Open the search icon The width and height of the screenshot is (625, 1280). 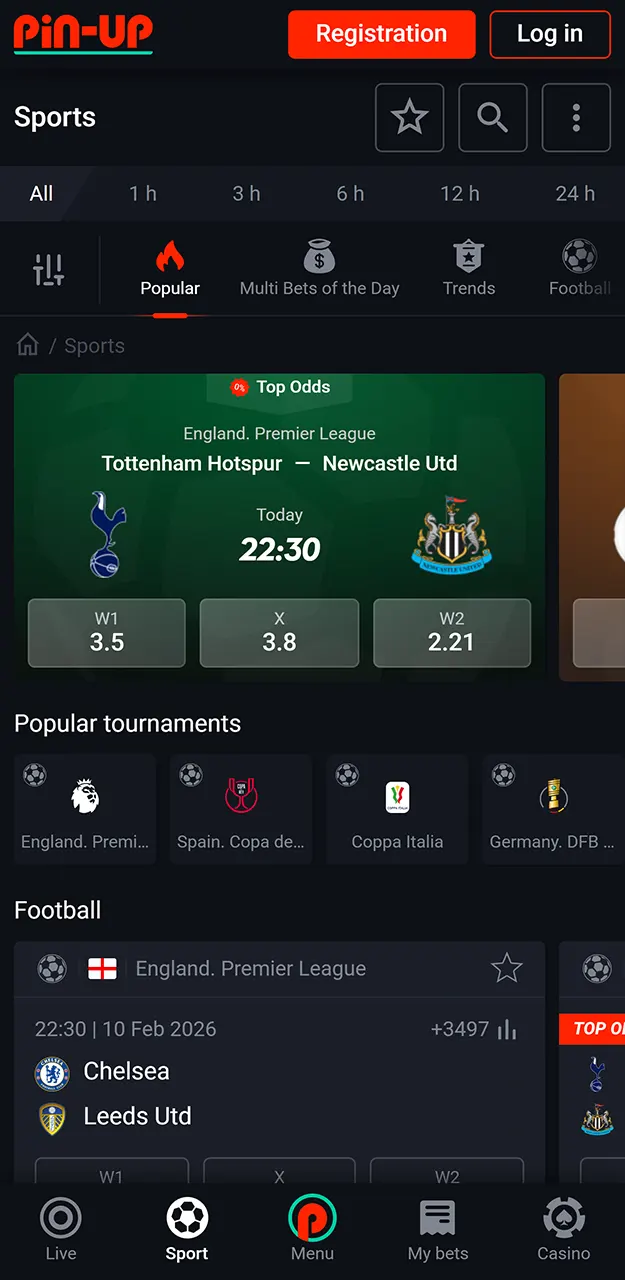click(492, 117)
